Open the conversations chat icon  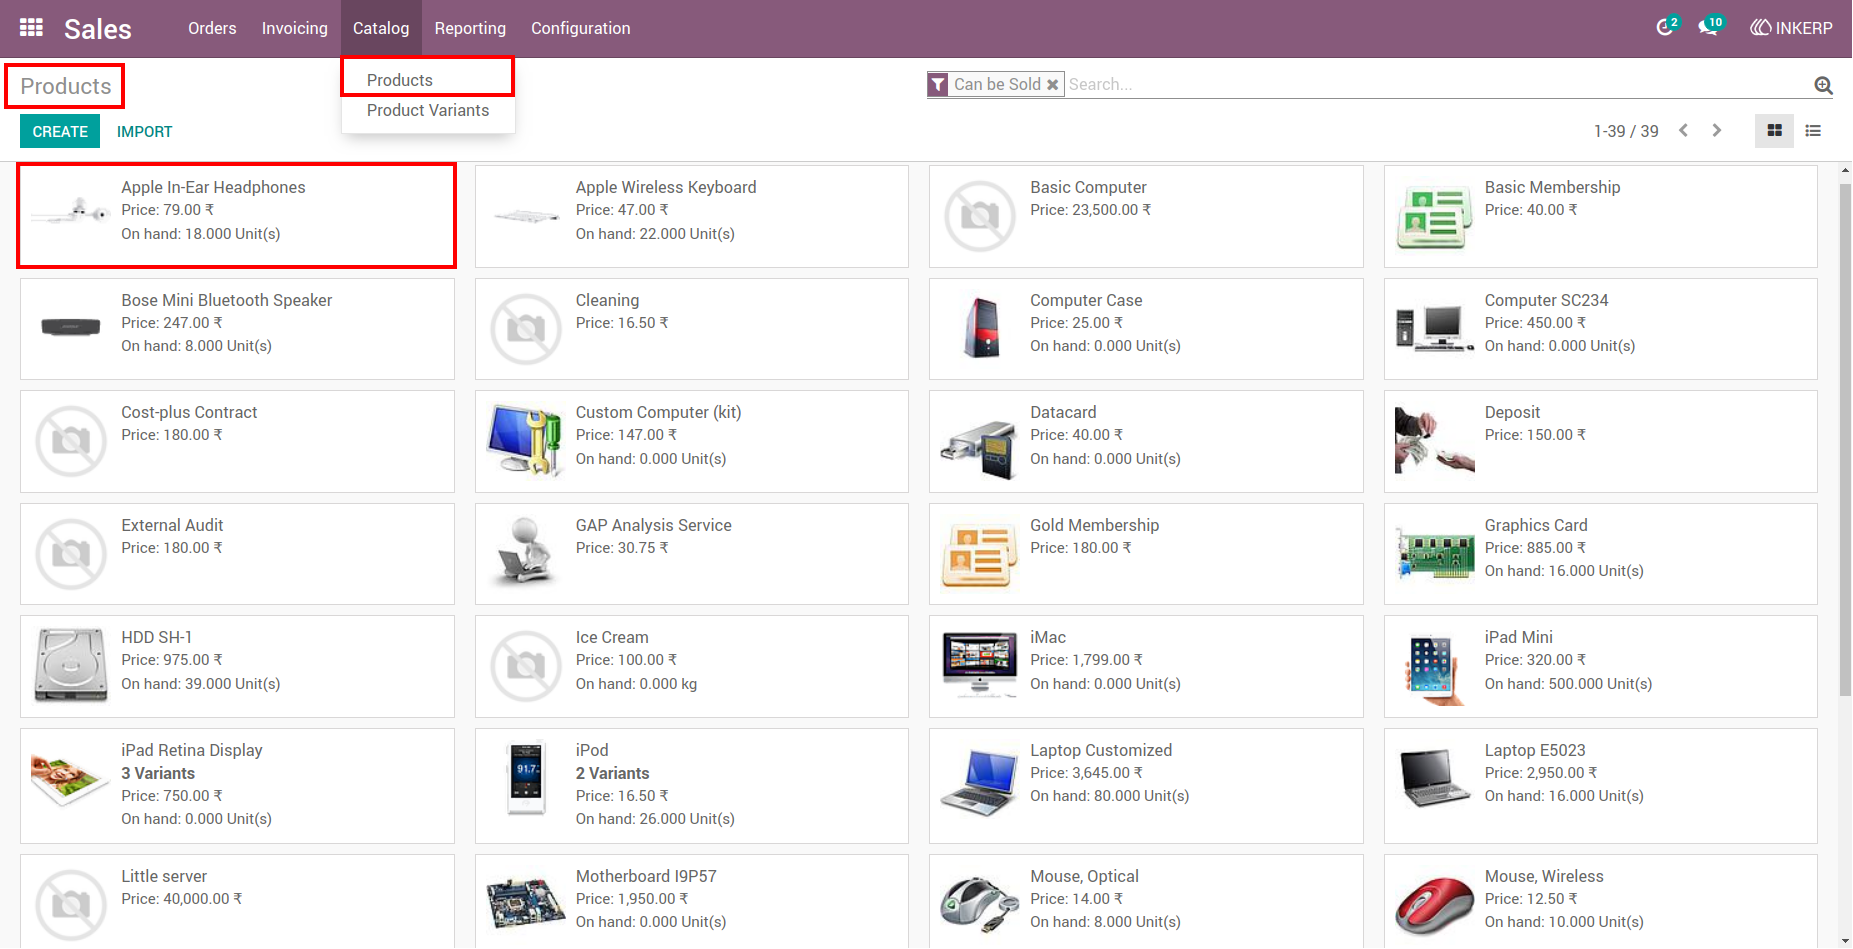[1710, 27]
